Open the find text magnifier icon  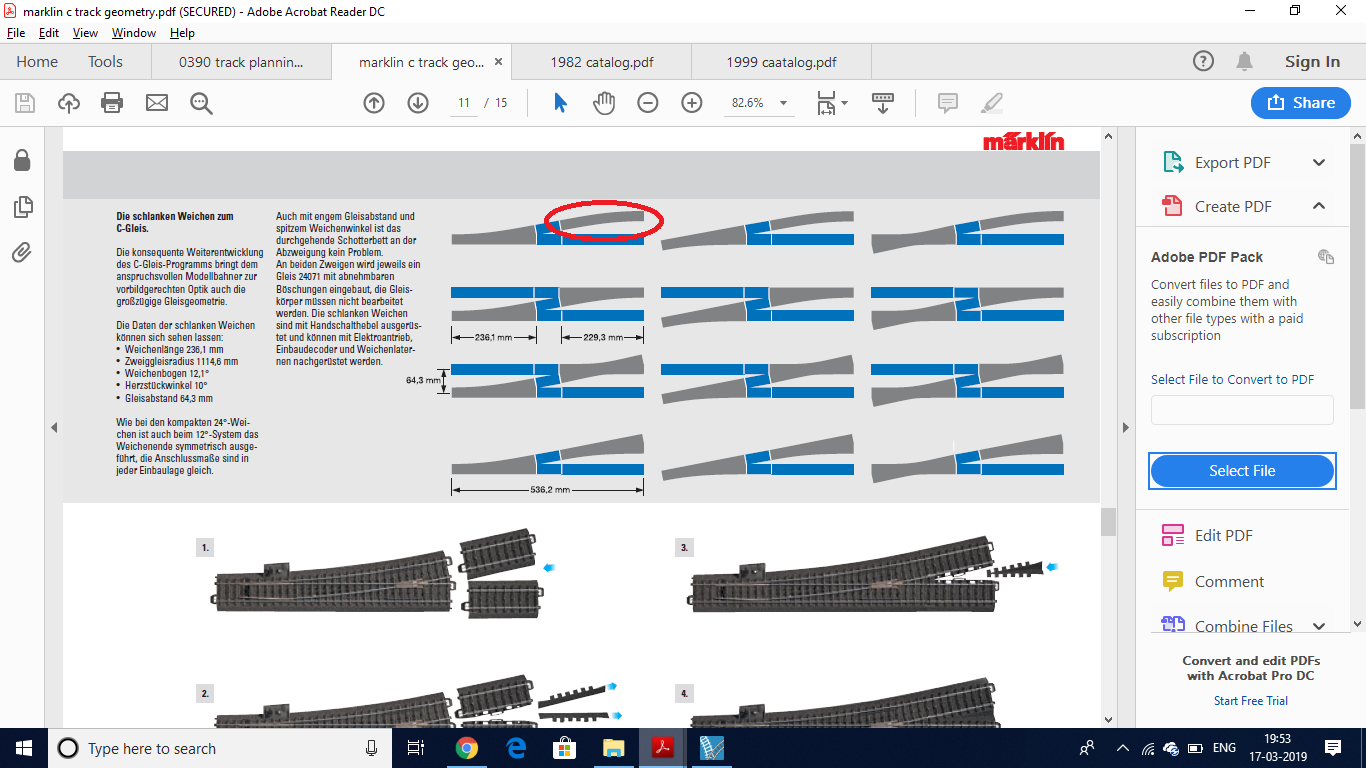click(201, 103)
